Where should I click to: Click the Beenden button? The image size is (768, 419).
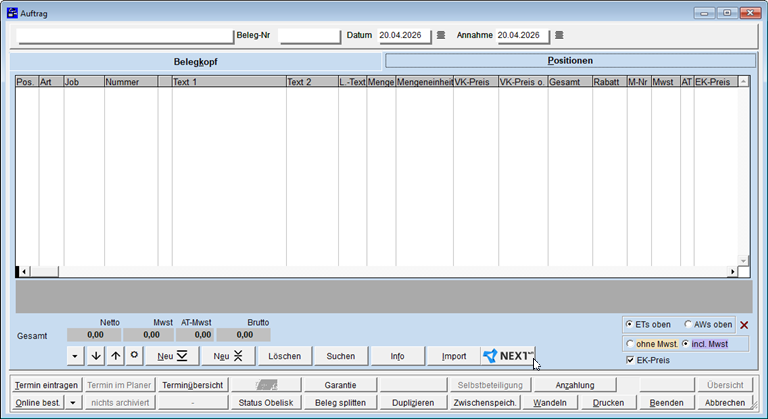pos(667,402)
